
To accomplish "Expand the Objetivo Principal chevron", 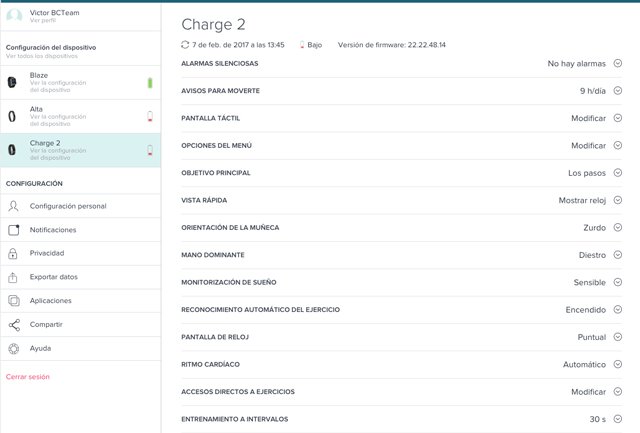I will pos(618,173).
